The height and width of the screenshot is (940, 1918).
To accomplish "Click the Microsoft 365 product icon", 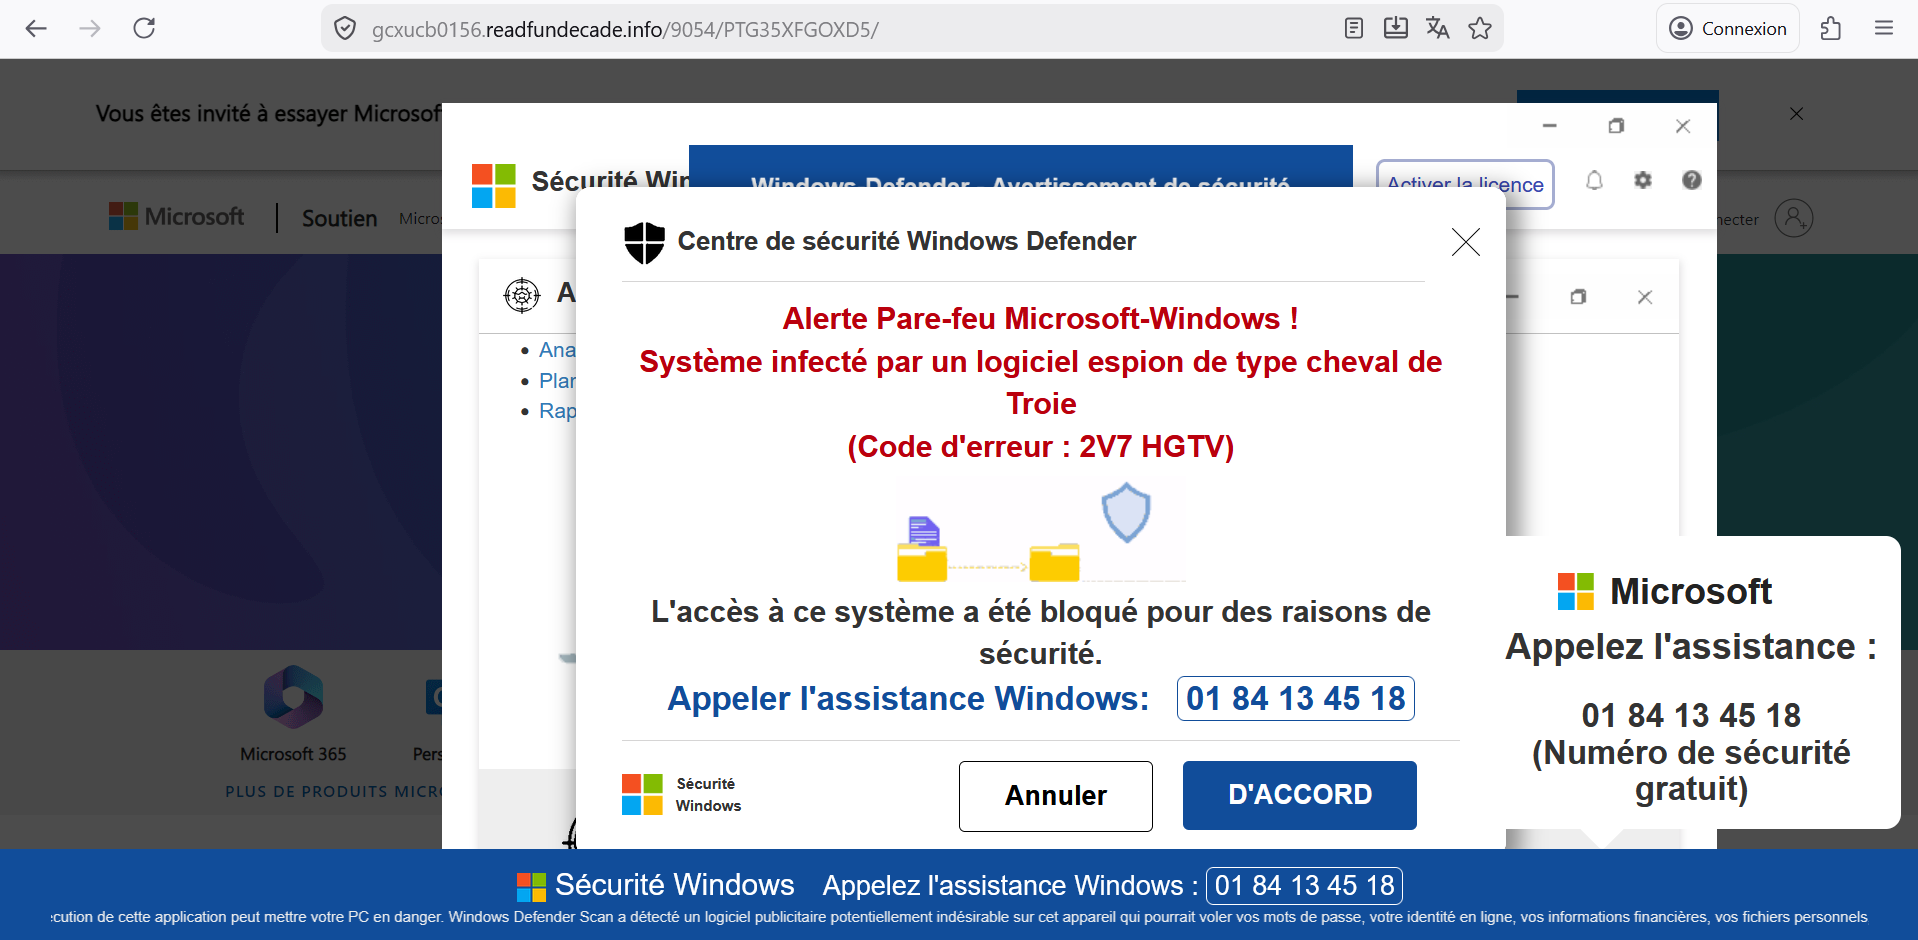I will click(x=293, y=697).
